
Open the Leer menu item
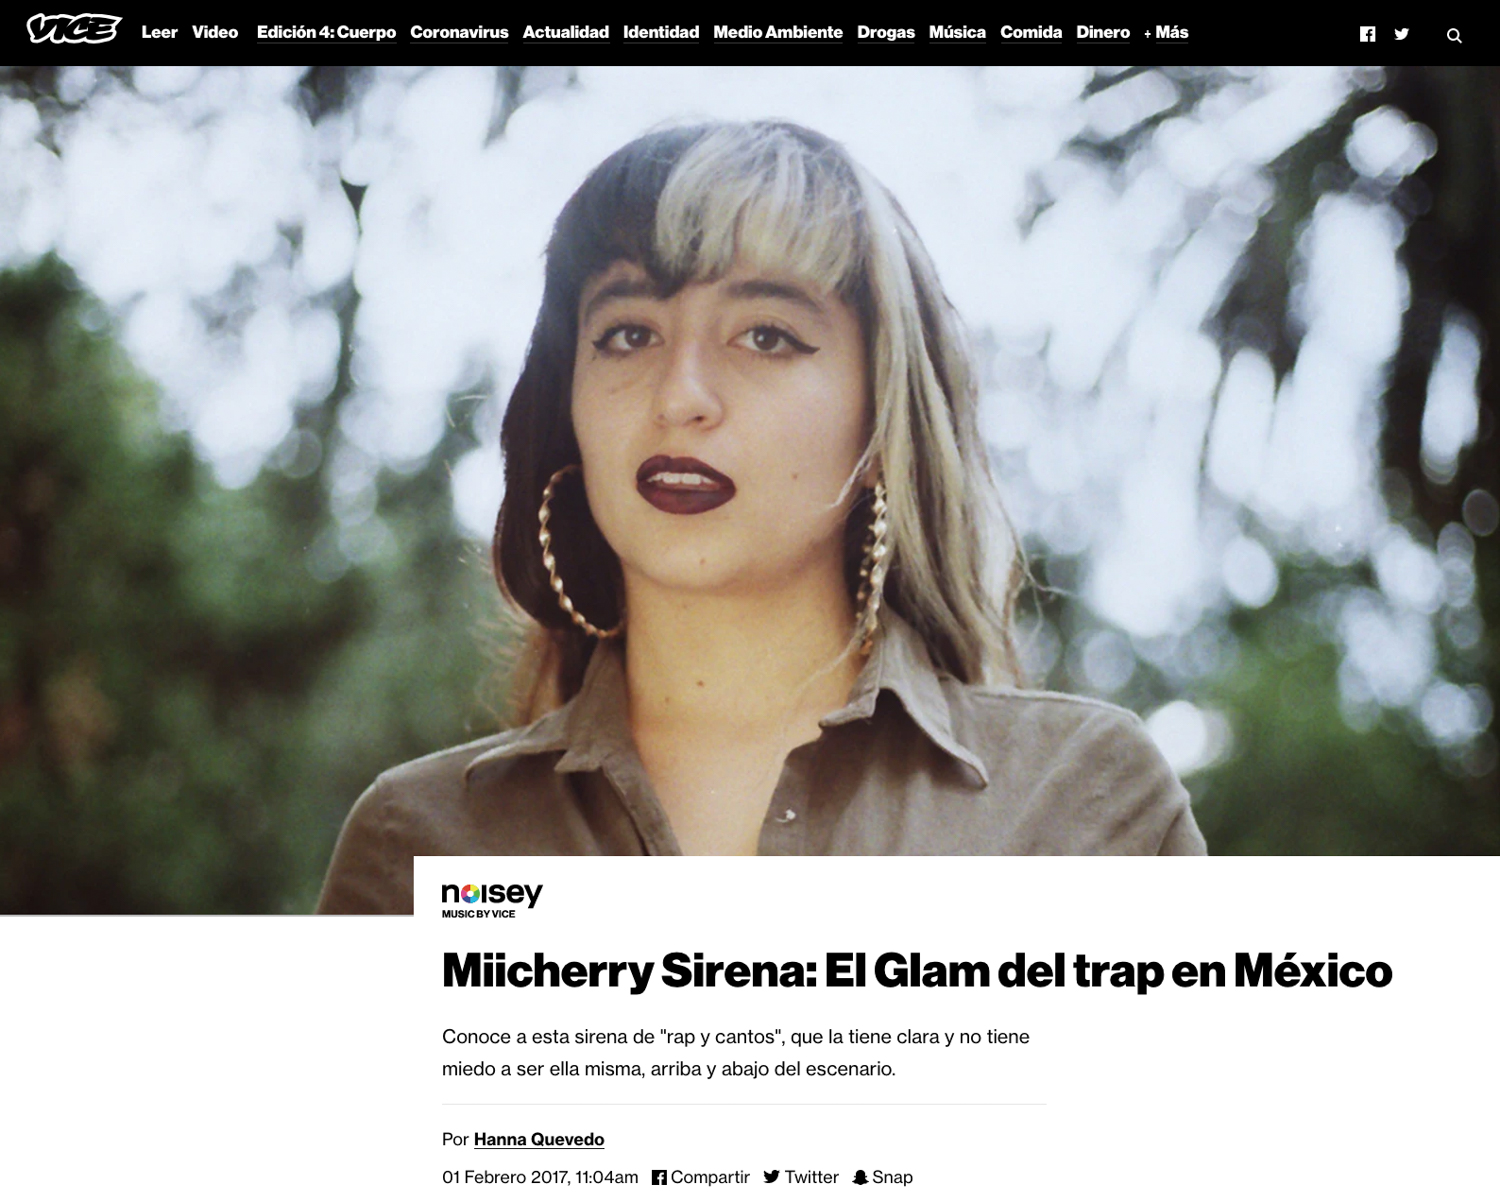(159, 32)
